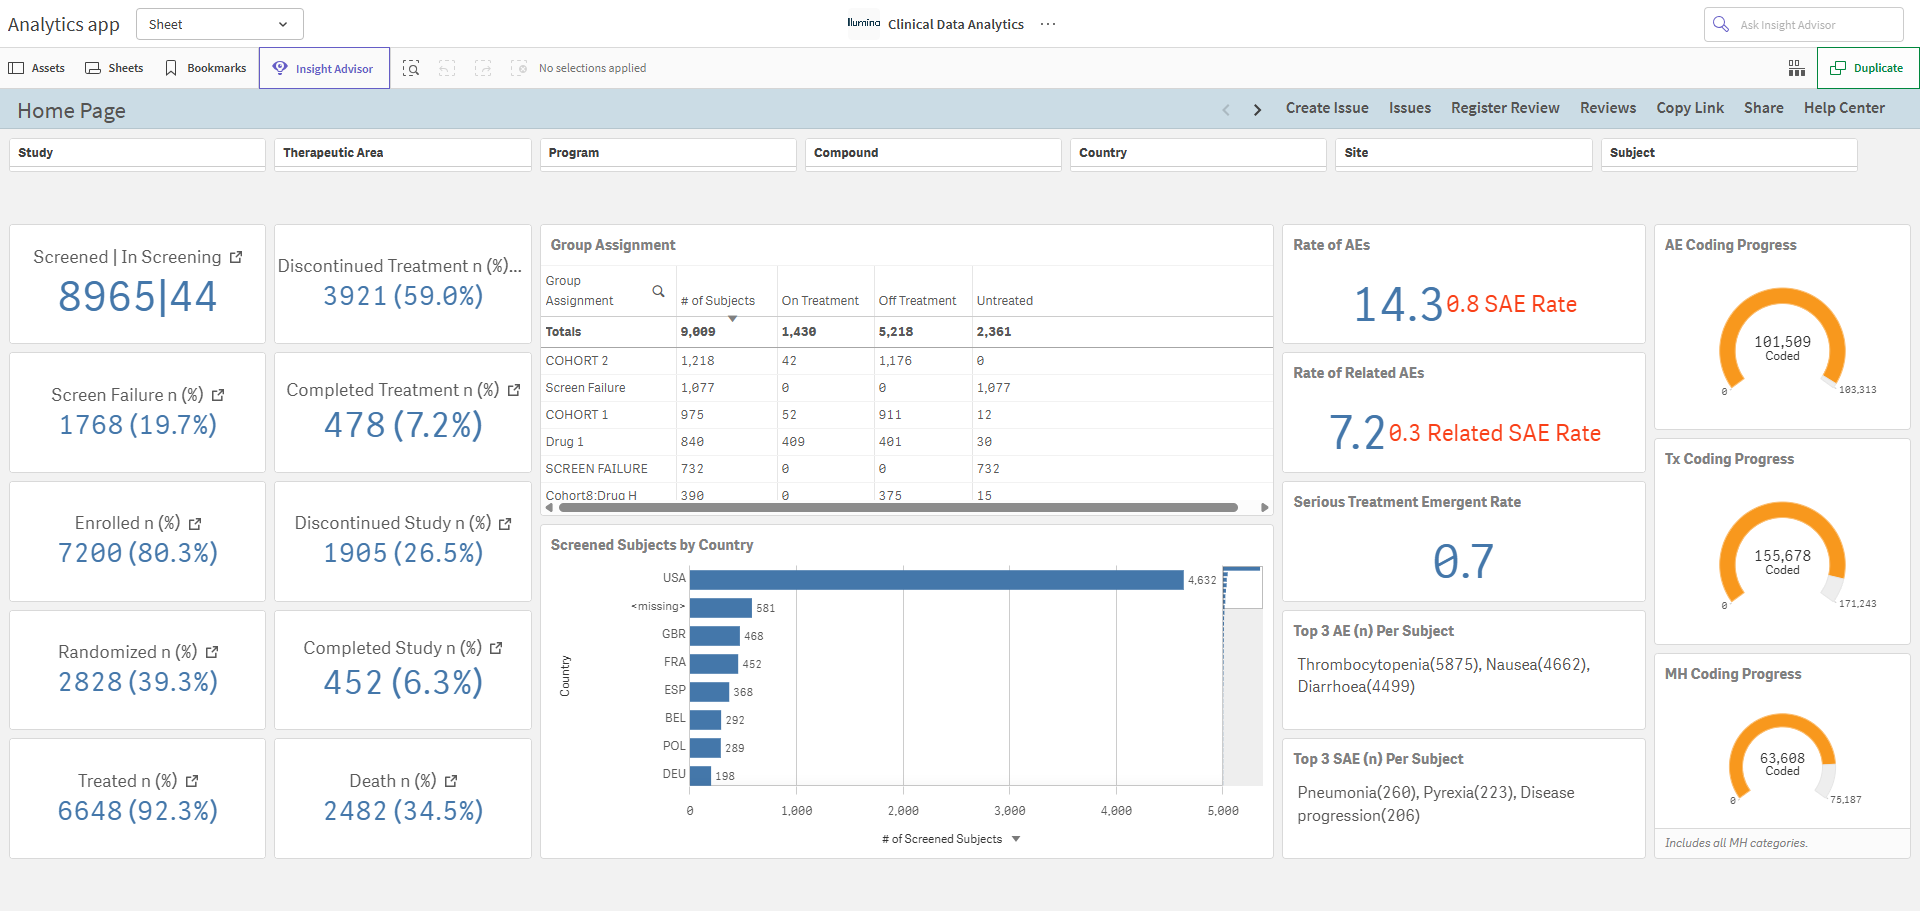Open the Discontinued Study external link icon

click(505, 523)
